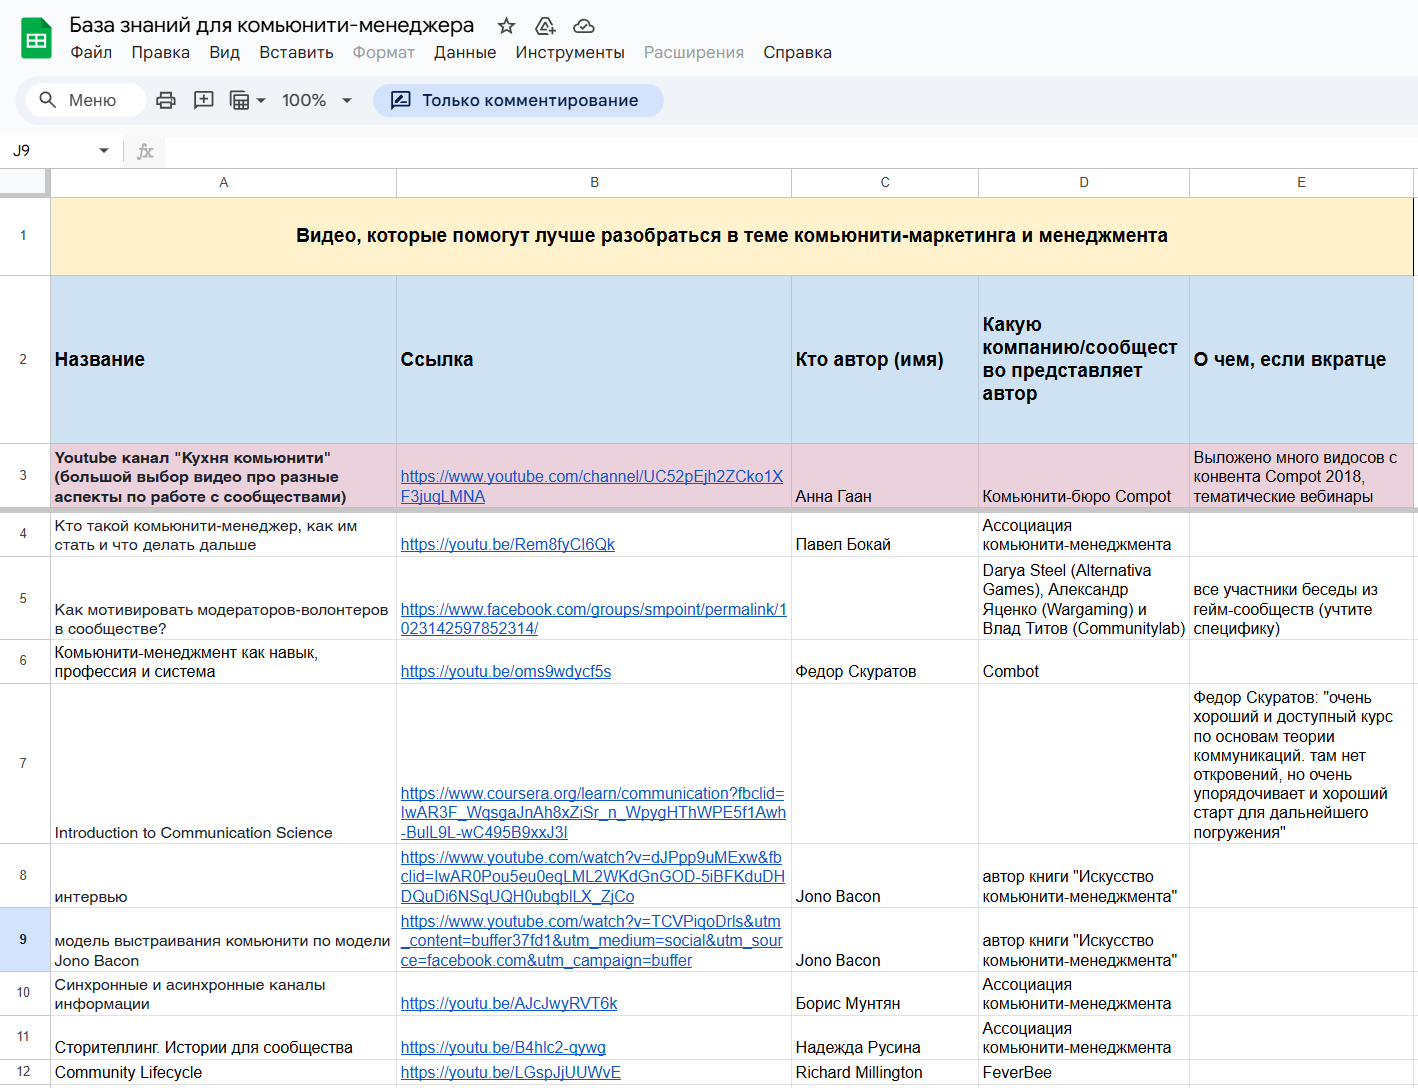
Task: Open the youtu.be/oms9wdycf5s link
Action: point(505,671)
